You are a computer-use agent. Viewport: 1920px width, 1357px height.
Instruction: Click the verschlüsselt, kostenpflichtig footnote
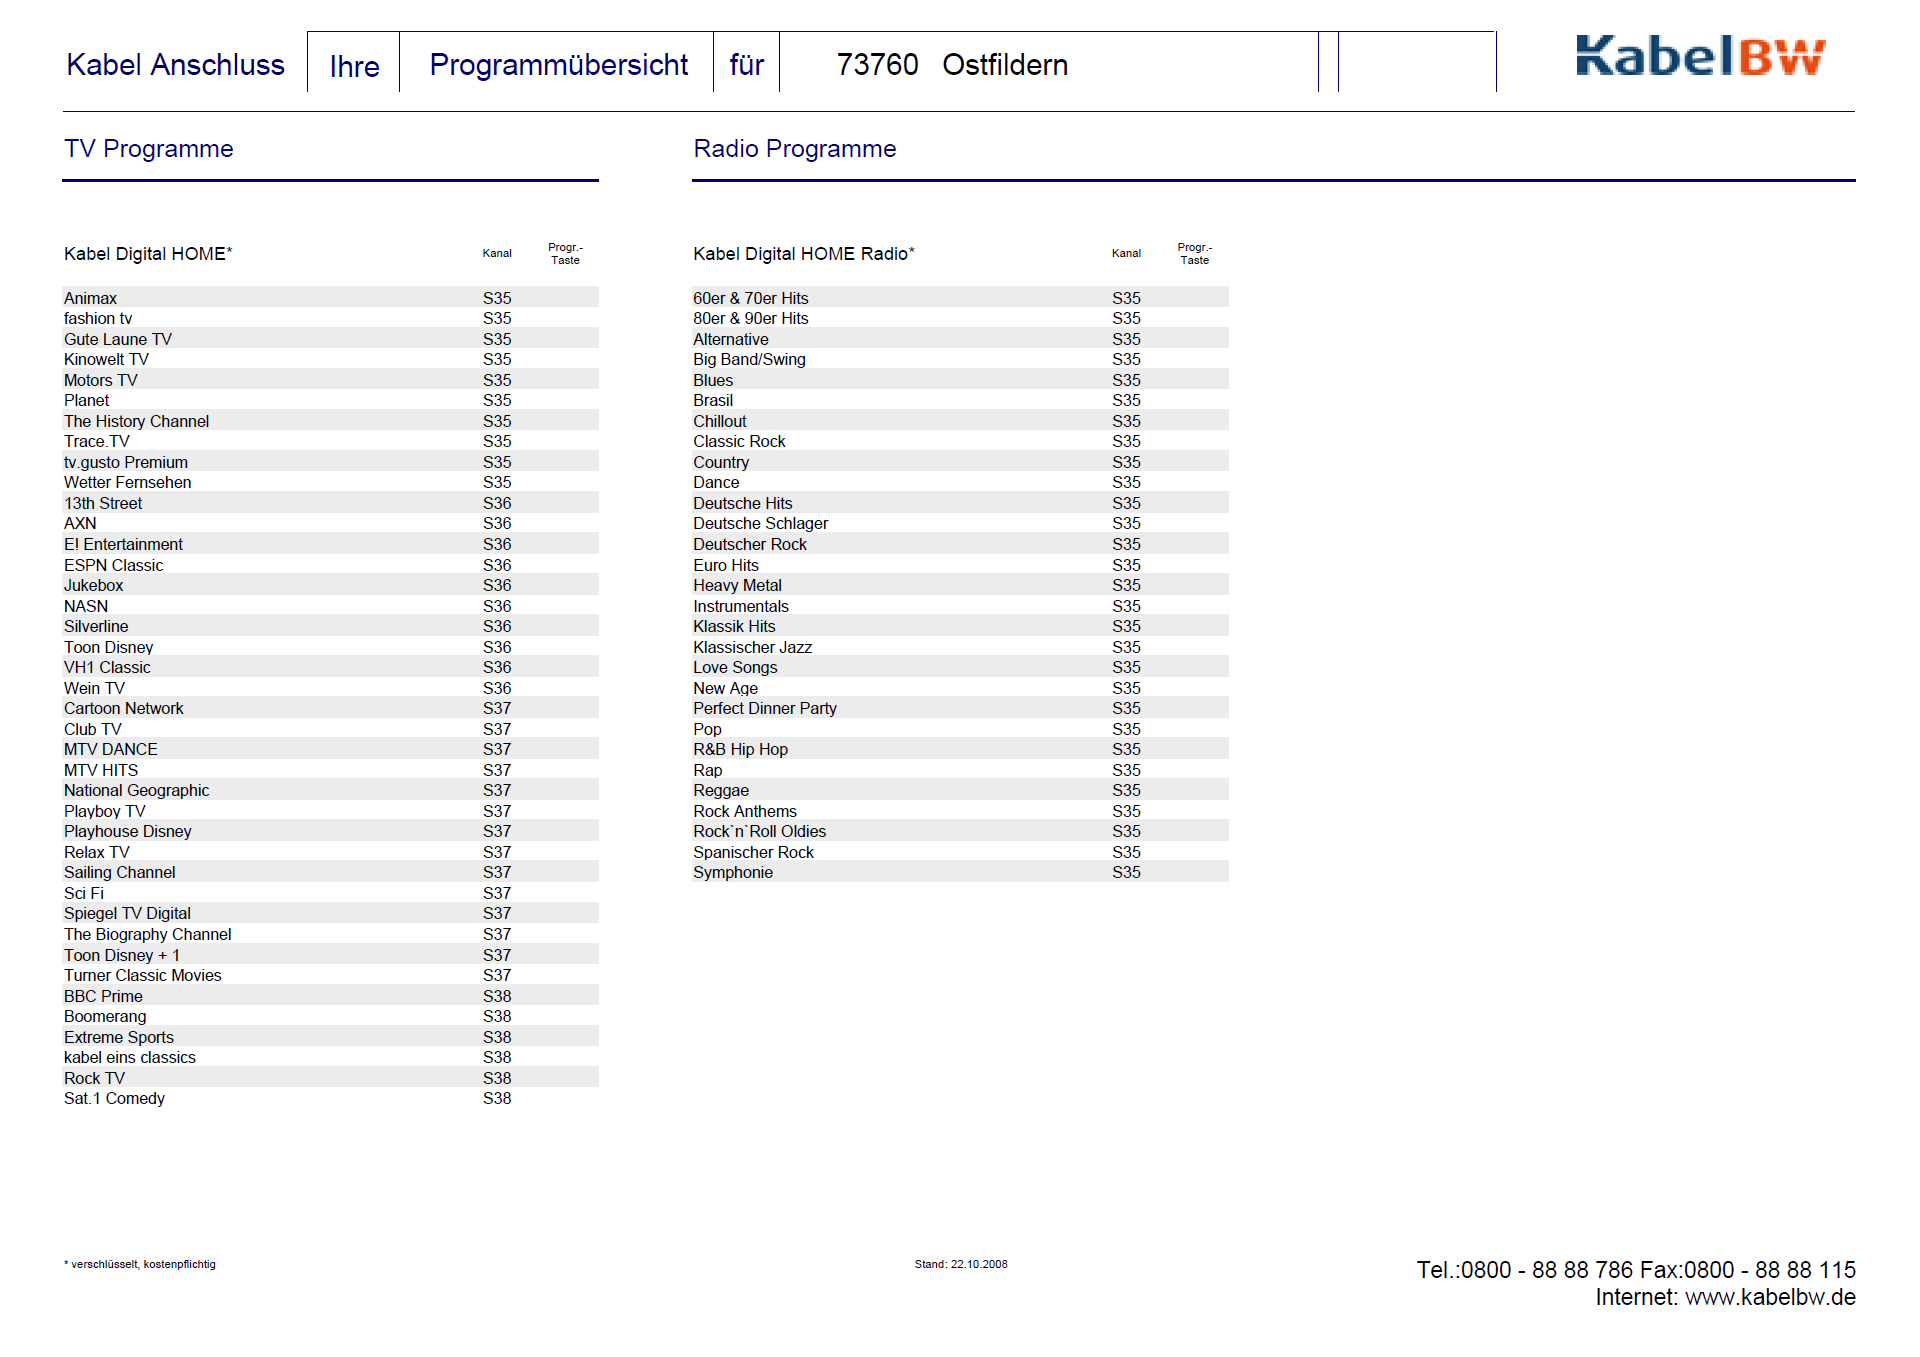click(141, 1264)
